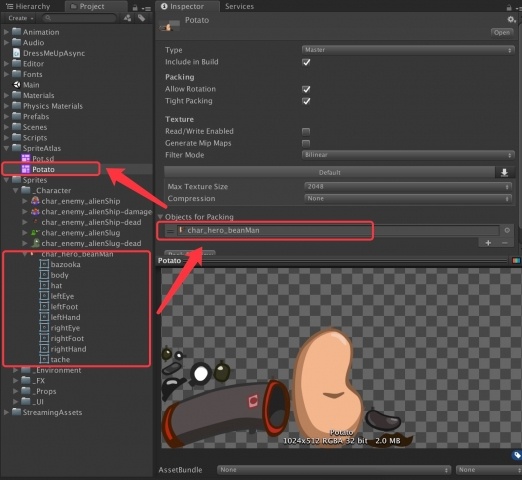Screen dimensions: 522x480
Task: Open the AssetBundle variant dropdown
Action: (x=489, y=470)
